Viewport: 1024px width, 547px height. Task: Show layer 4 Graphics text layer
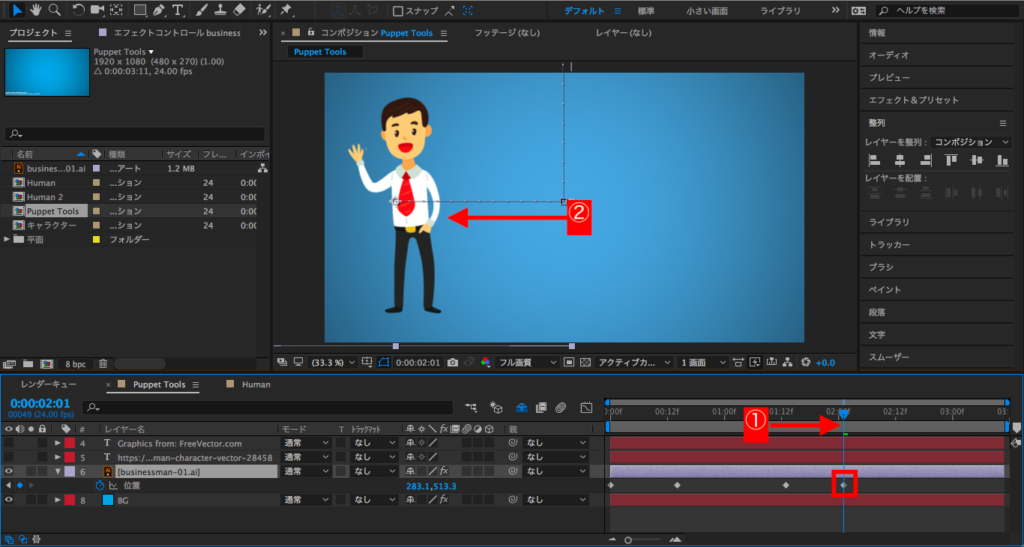9,443
